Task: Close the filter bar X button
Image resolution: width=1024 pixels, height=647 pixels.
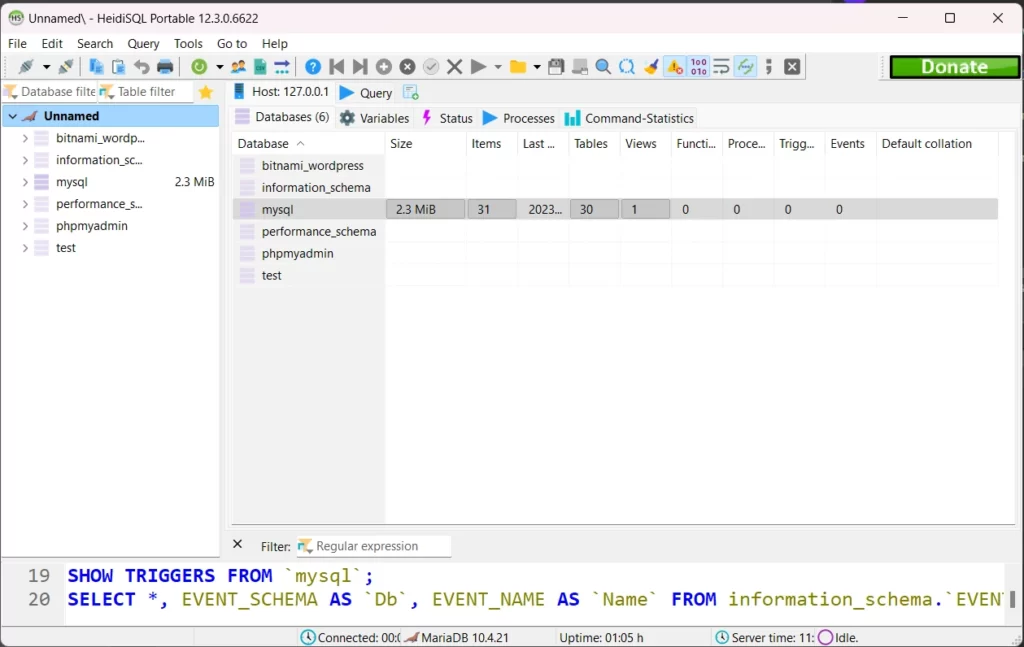Action: tap(238, 544)
